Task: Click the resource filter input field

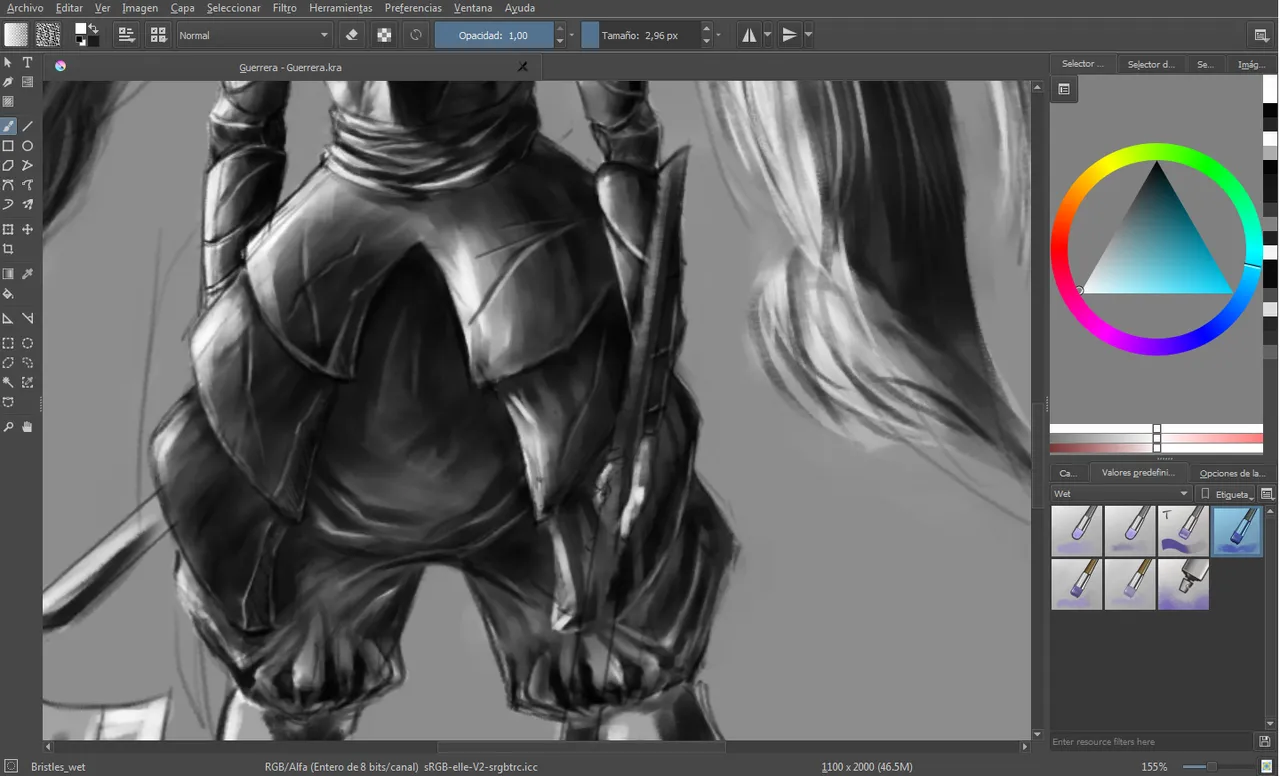Action: pyautogui.click(x=1151, y=742)
